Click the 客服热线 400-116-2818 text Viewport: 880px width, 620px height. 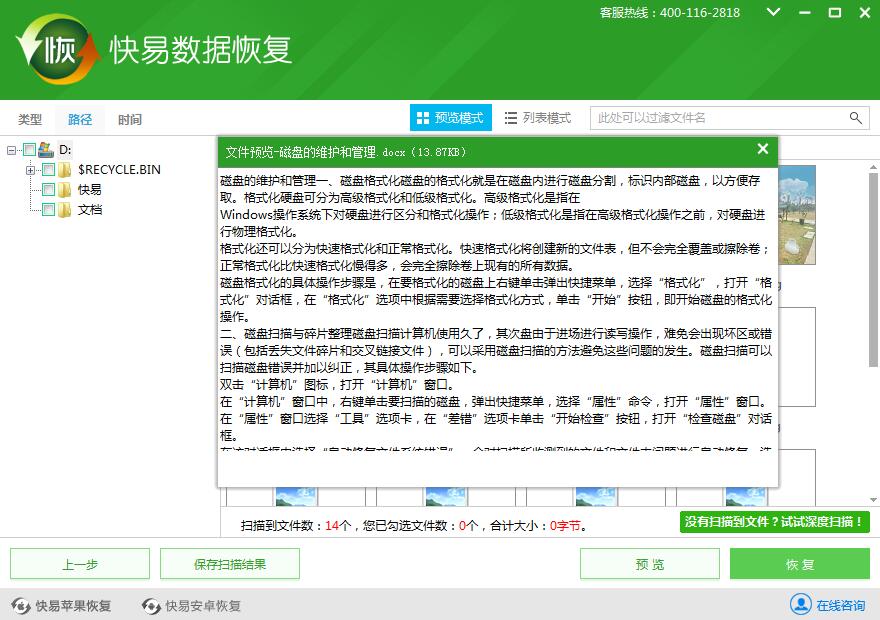670,12
